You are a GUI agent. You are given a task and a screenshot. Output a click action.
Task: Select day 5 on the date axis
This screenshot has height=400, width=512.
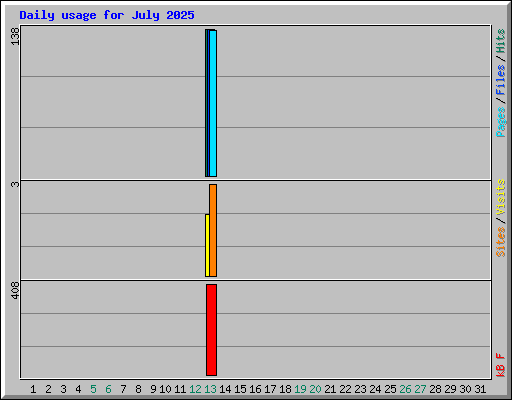[x=93, y=389]
